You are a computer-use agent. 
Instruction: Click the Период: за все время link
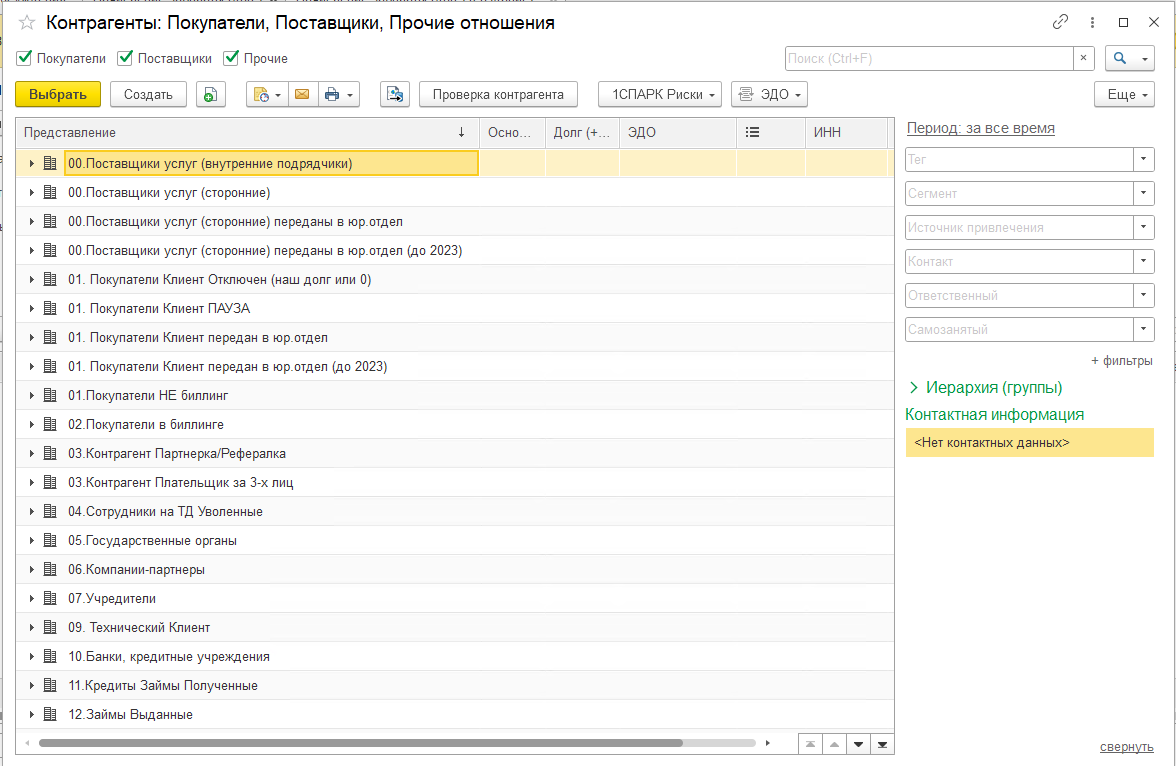[980, 128]
